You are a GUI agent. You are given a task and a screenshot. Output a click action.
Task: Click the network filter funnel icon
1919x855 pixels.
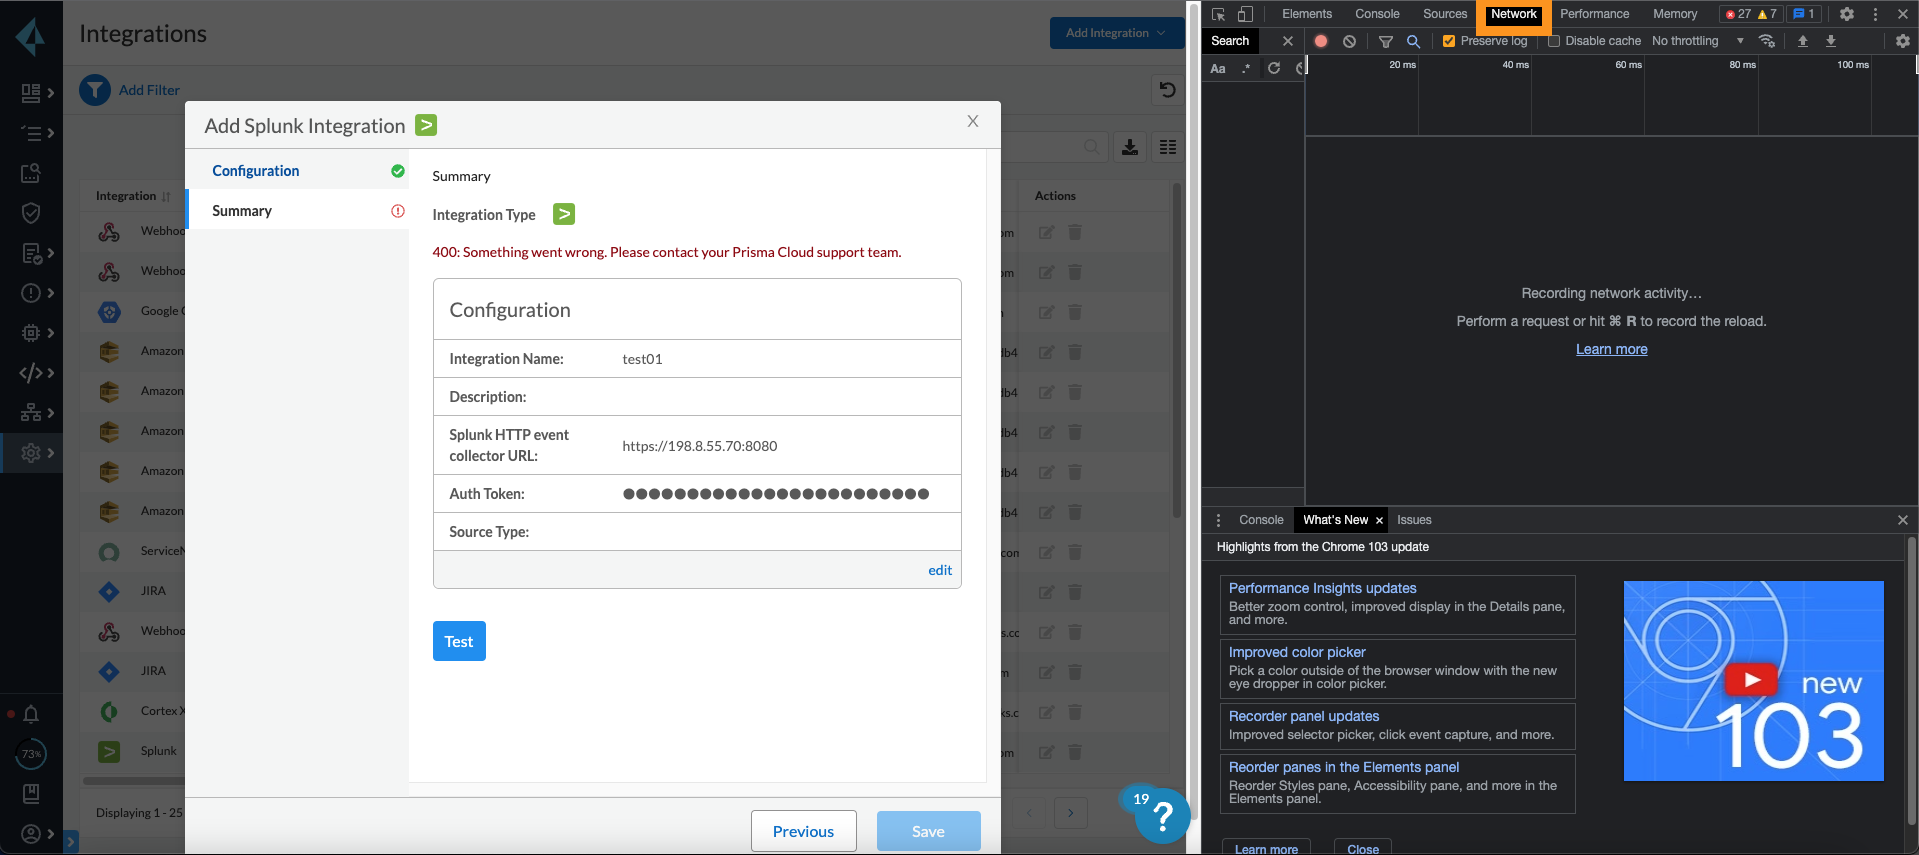point(1386,41)
